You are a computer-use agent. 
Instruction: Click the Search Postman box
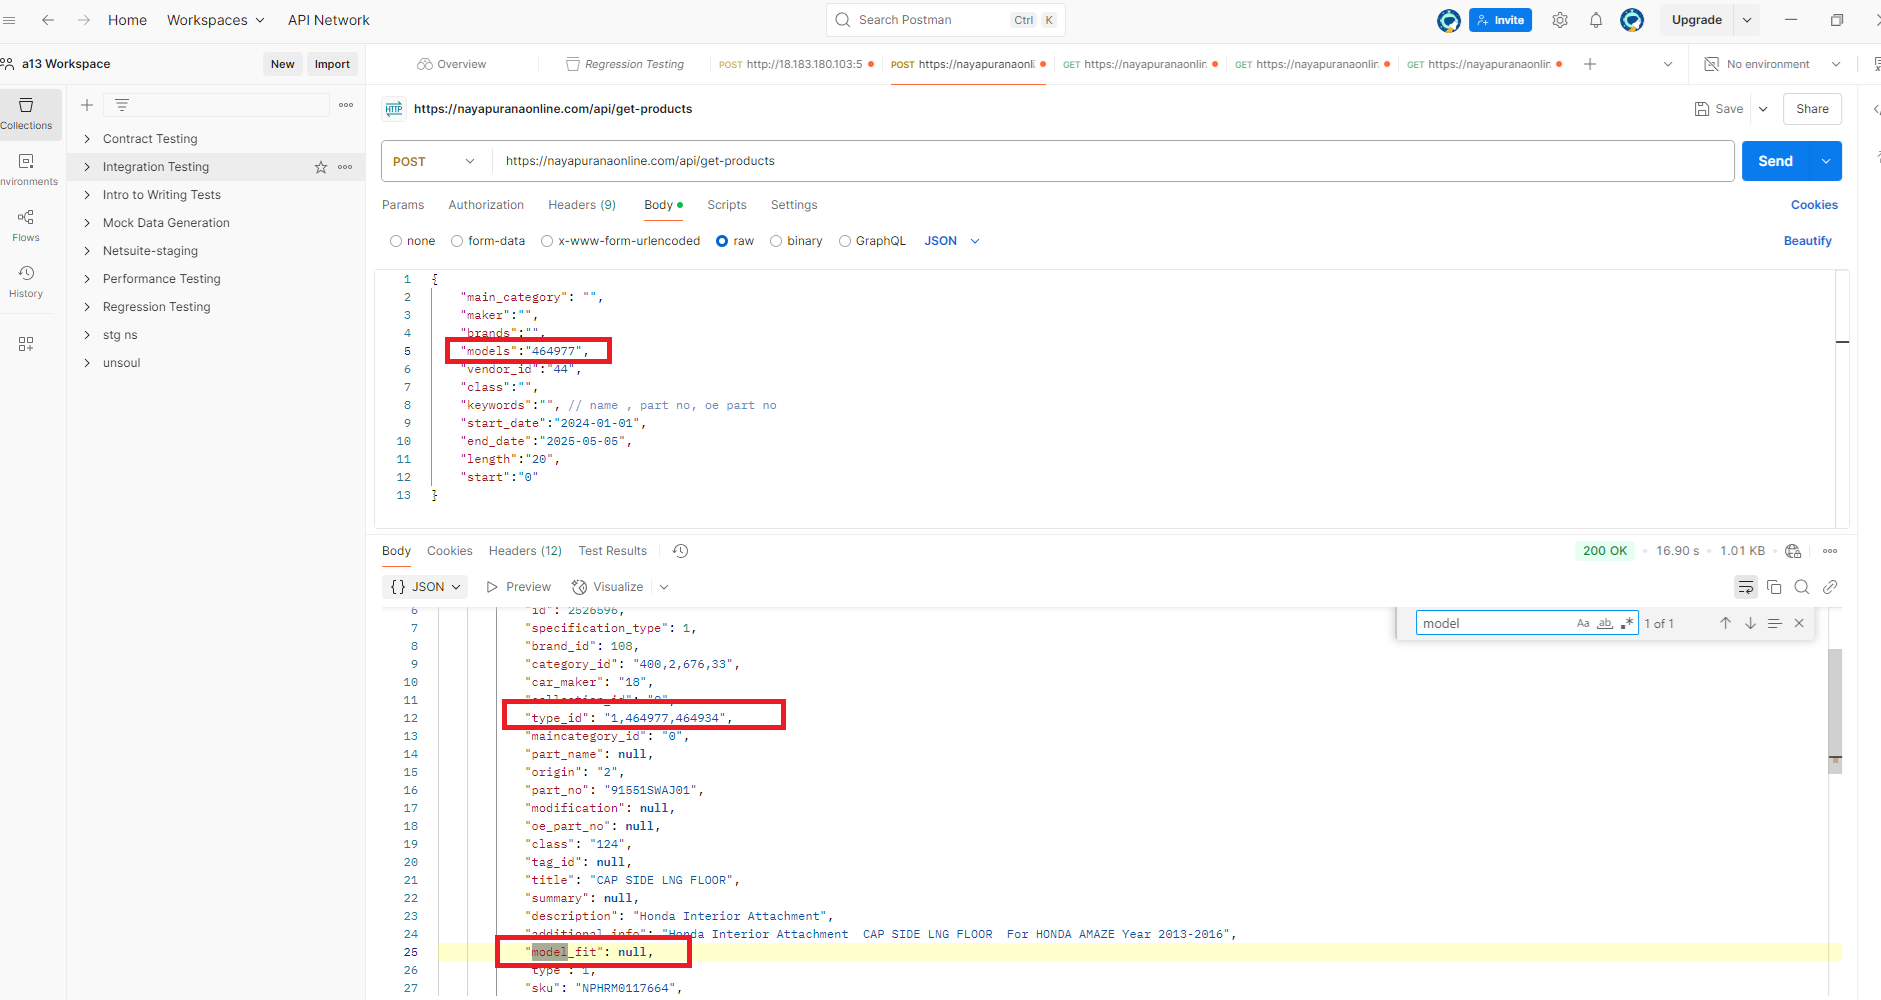click(945, 20)
